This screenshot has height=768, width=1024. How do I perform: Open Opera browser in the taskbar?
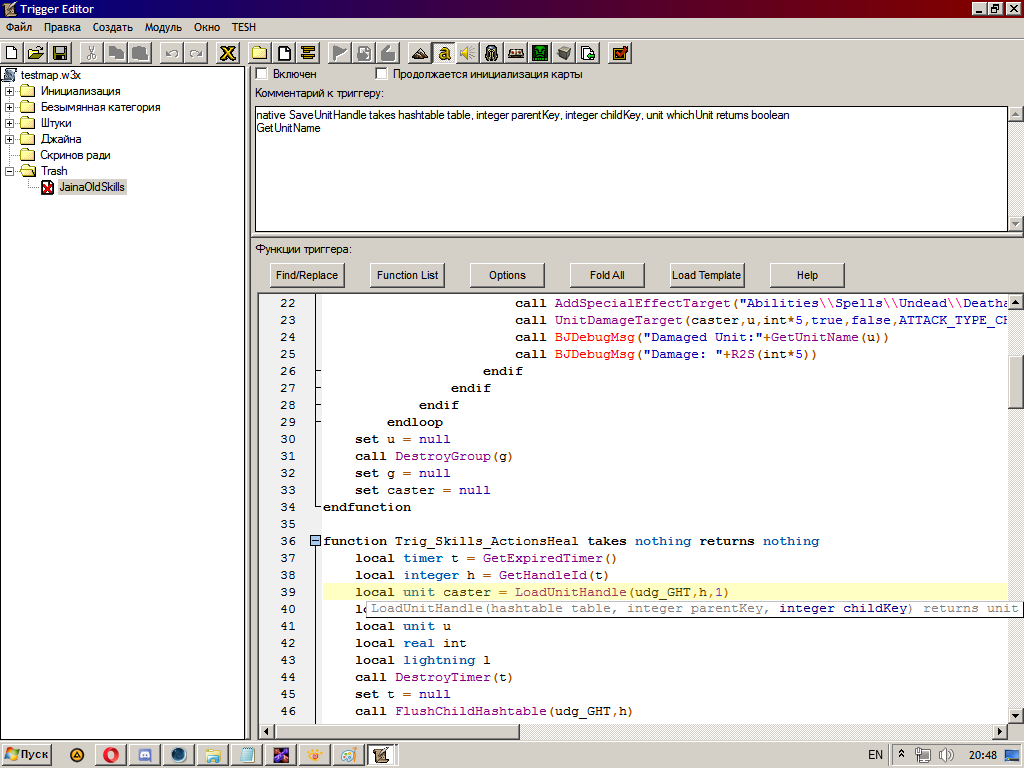tap(111, 755)
